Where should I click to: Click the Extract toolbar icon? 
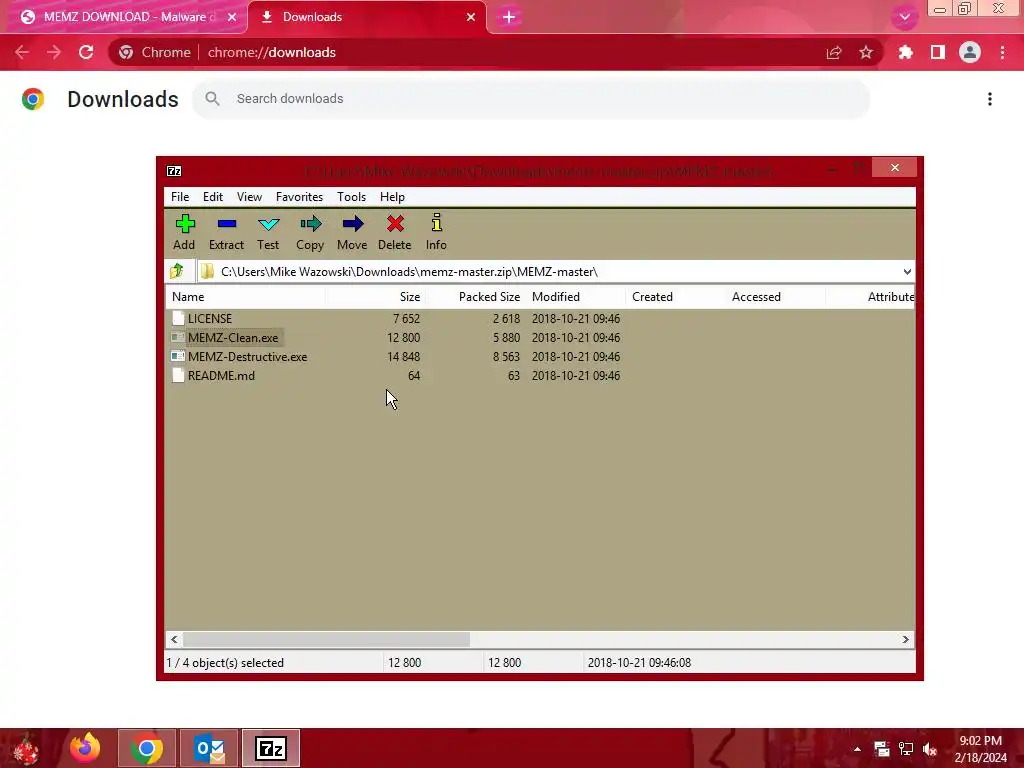[x=227, y=224]
